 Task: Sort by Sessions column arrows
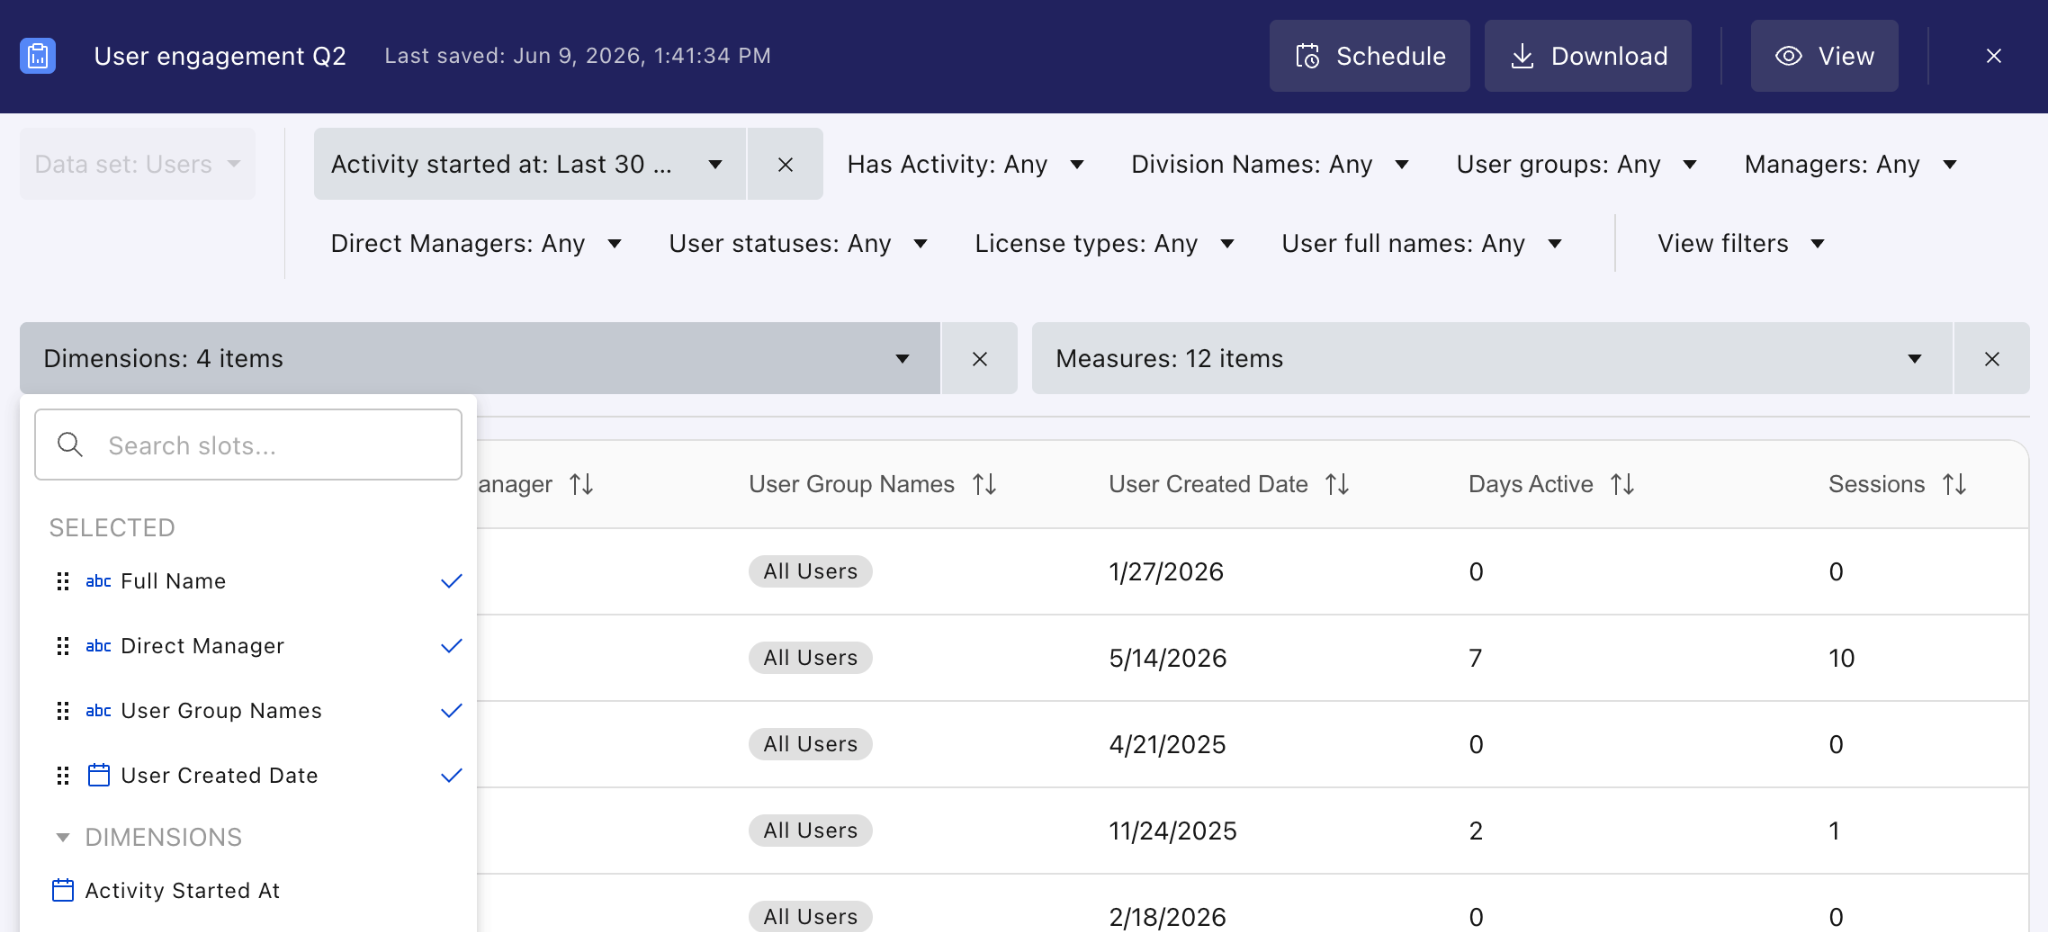(1955, 485)
